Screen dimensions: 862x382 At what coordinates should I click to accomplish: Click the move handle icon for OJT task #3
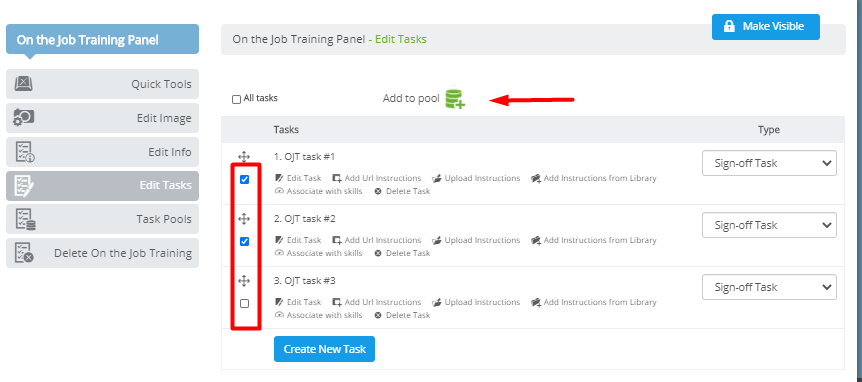(244, 281)
